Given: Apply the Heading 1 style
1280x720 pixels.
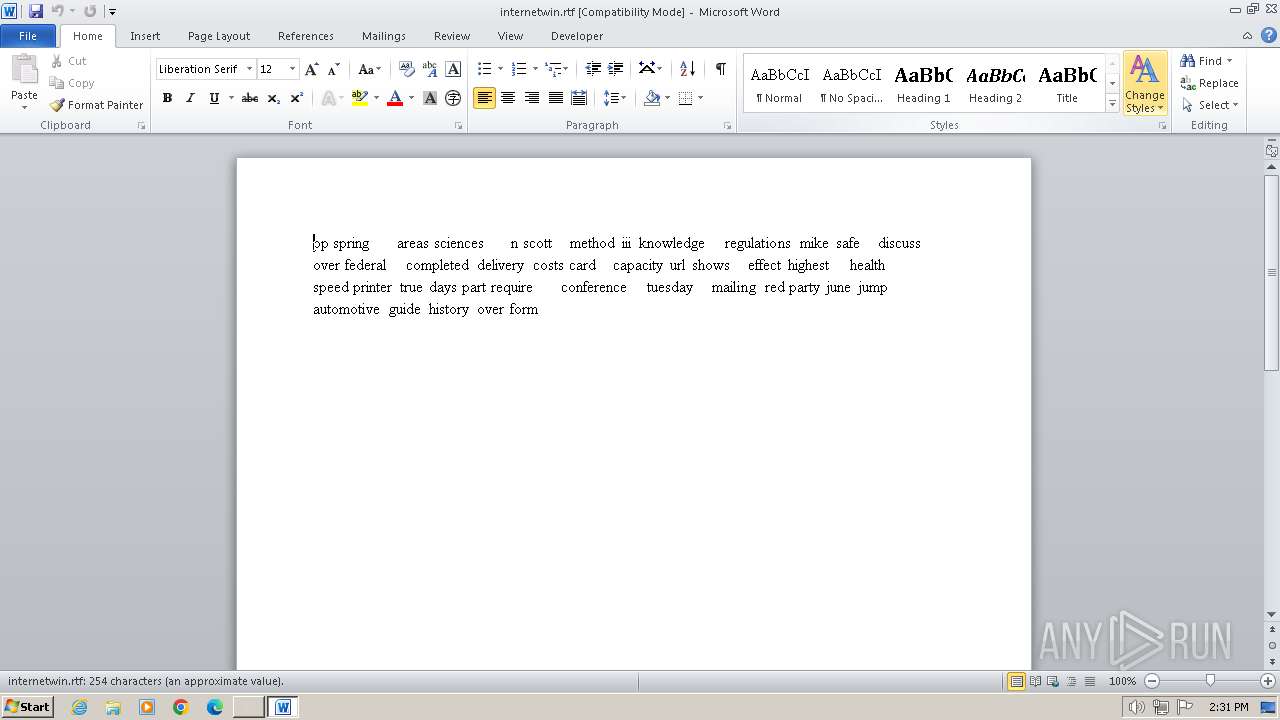Looking at the screenshot, I should (x=923, y=84).
